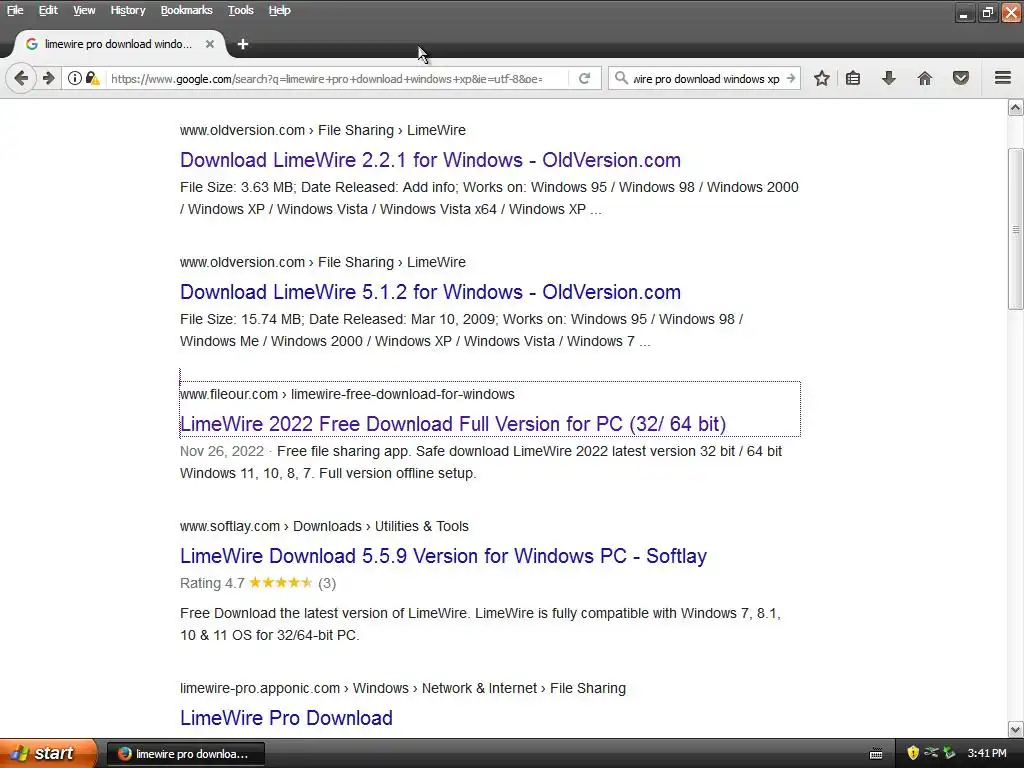Click the vertical scrollbar thumb

[1016, 229]
